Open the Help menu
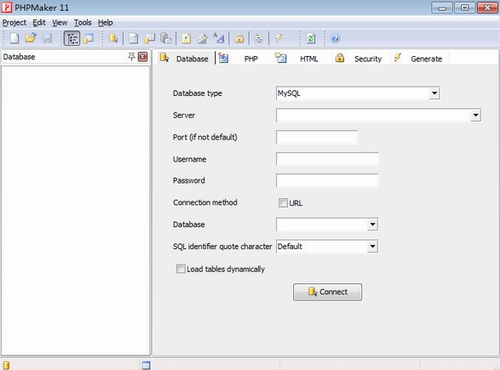The height and width of the screenshot is (370, 500). [x=105, y=23]
